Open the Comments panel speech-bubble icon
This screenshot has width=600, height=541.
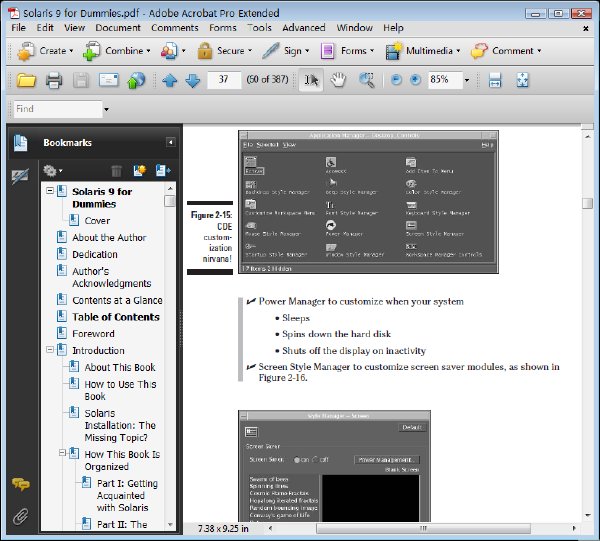[21, 484]
